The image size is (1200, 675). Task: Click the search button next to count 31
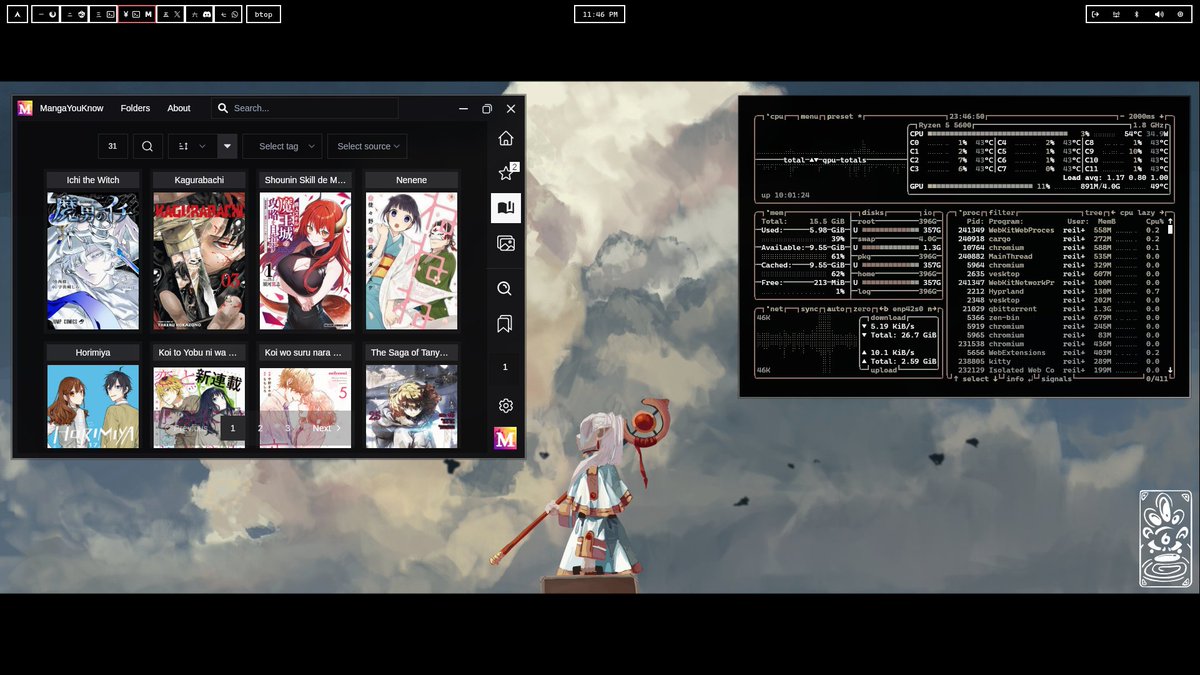(147, 146)
